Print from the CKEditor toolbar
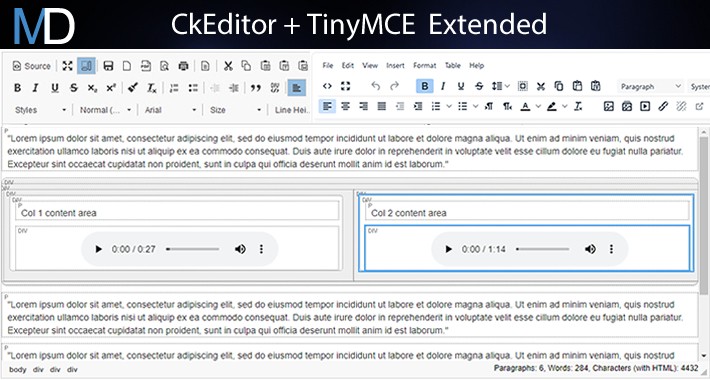This screenshot has width=710, height=380. point(183,66)
